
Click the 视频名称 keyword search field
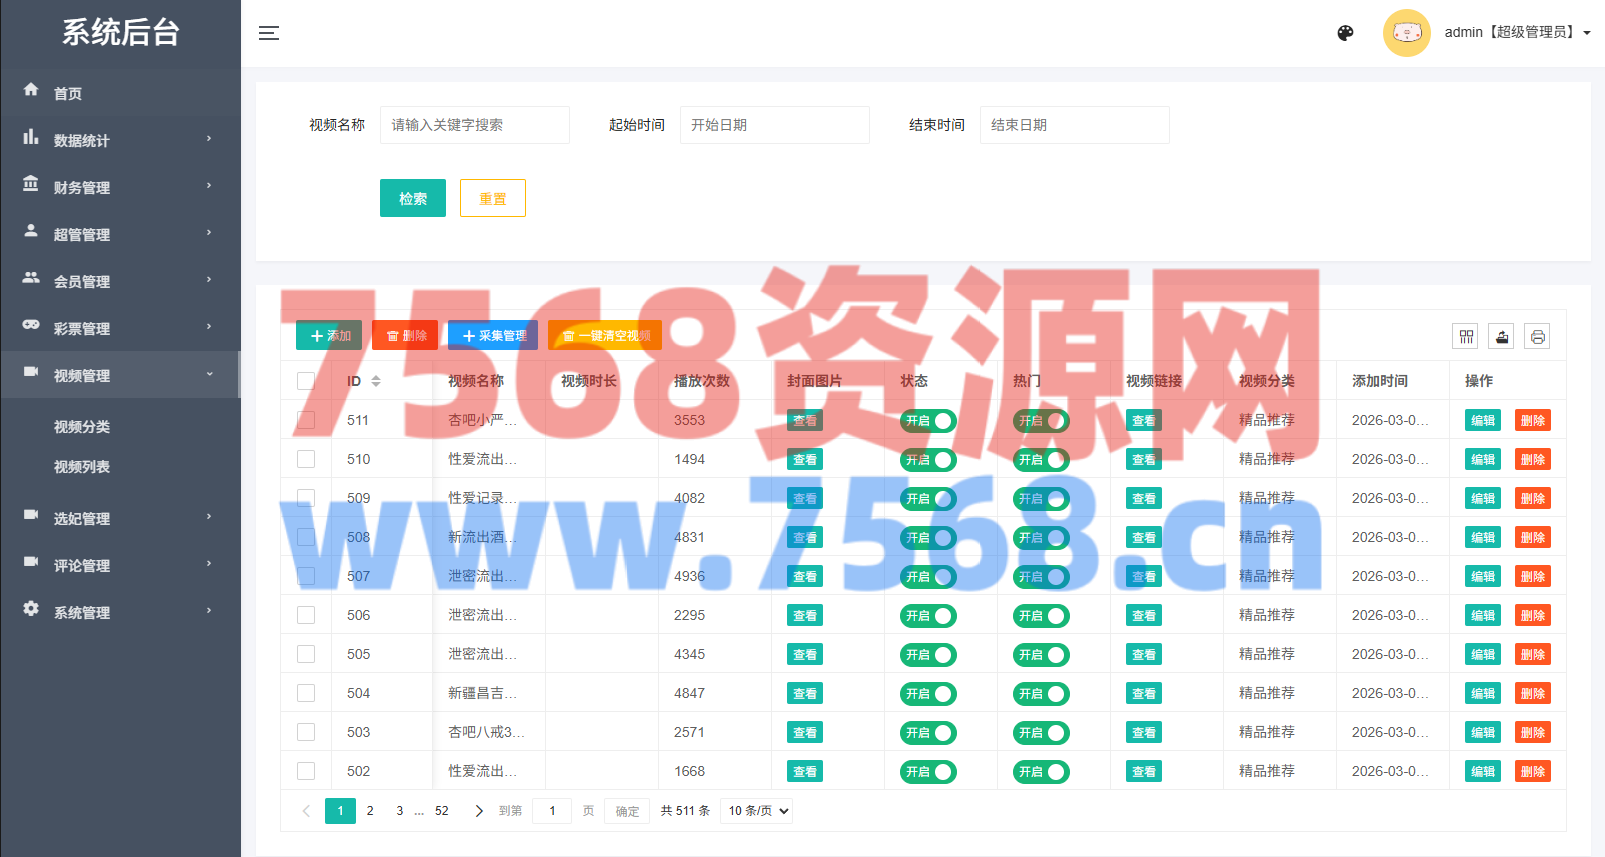coord(474,125)
